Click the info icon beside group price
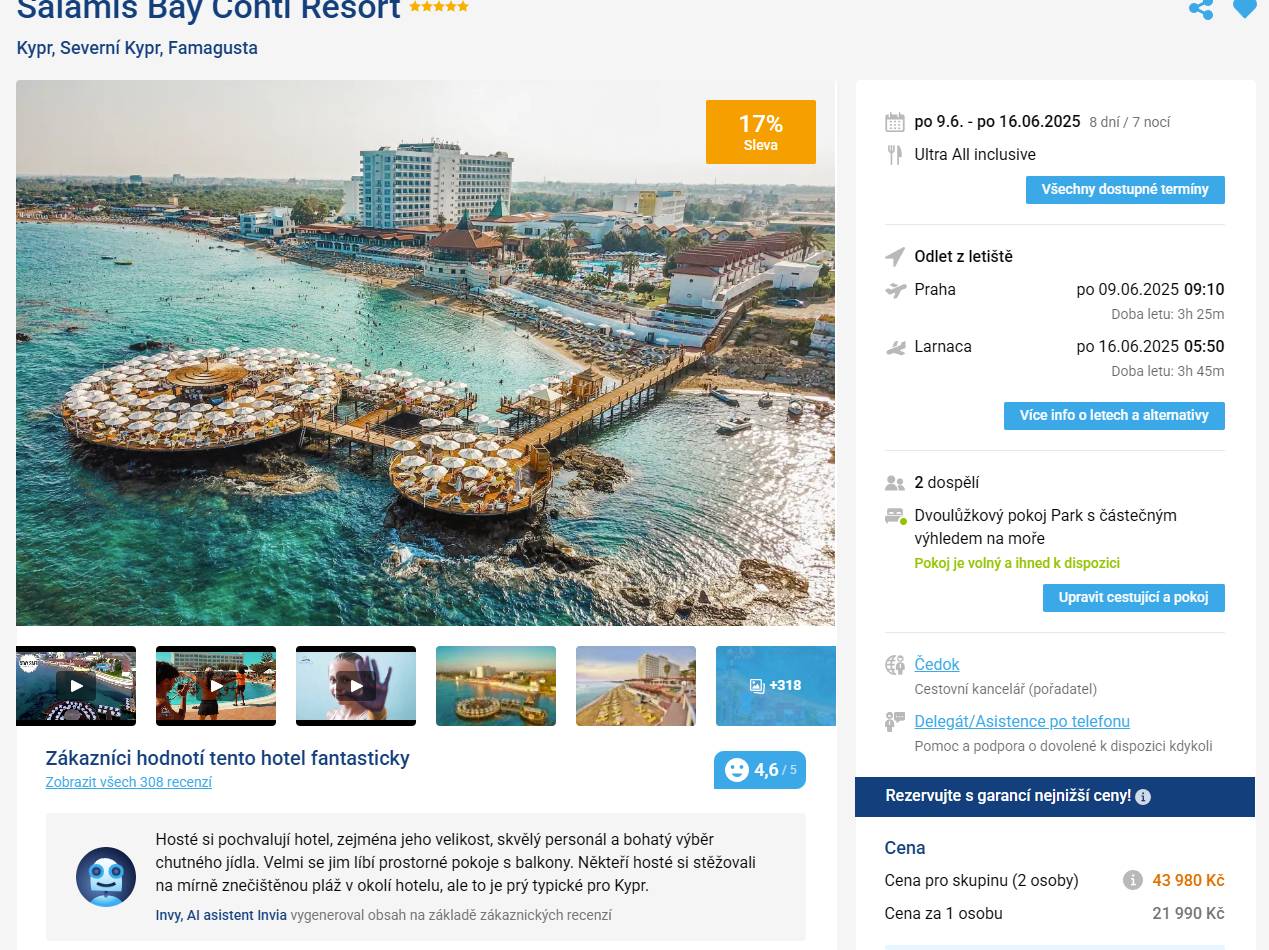 coord(1132,880)
